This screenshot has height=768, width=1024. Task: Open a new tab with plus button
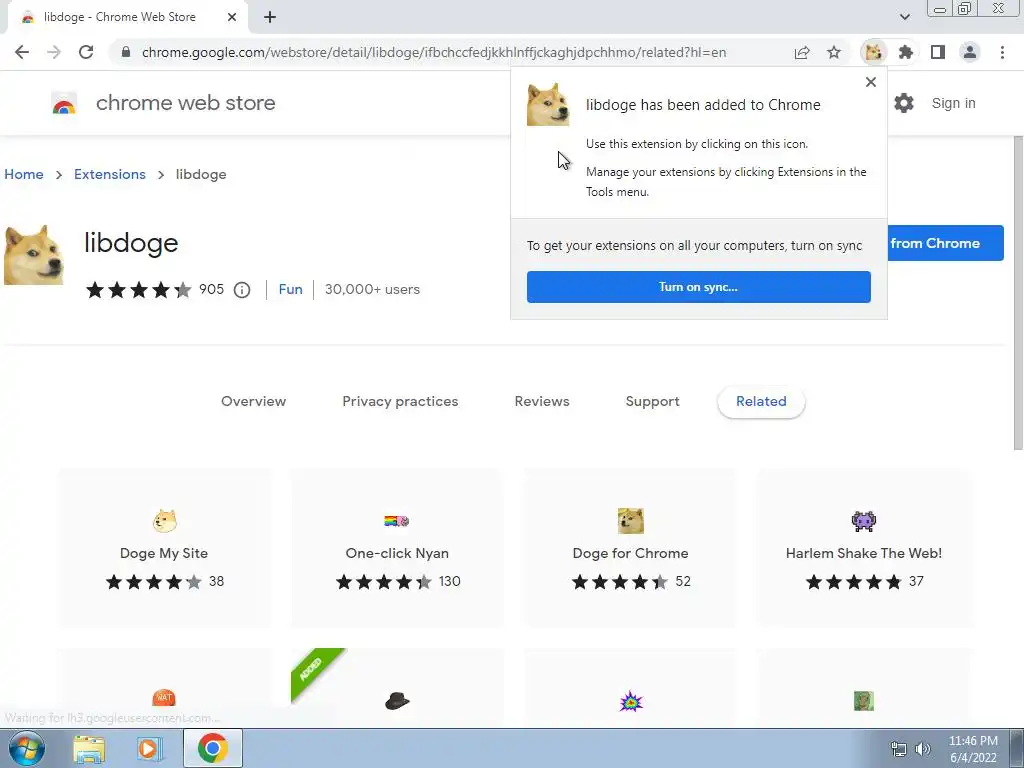point(270,18)
